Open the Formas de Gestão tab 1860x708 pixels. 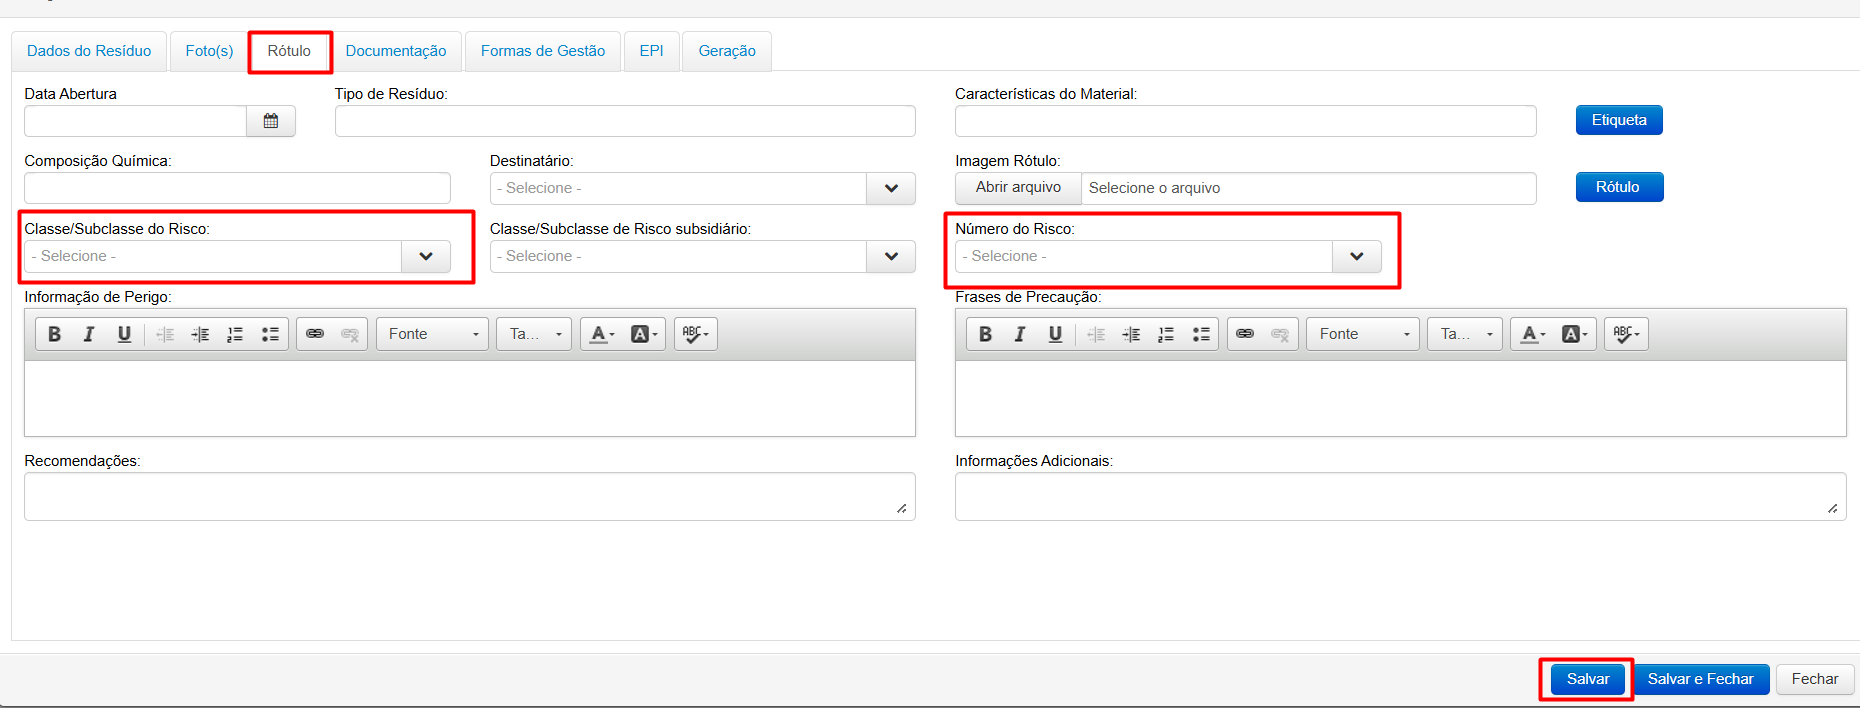pyautogui.click(x=543, y=51)
